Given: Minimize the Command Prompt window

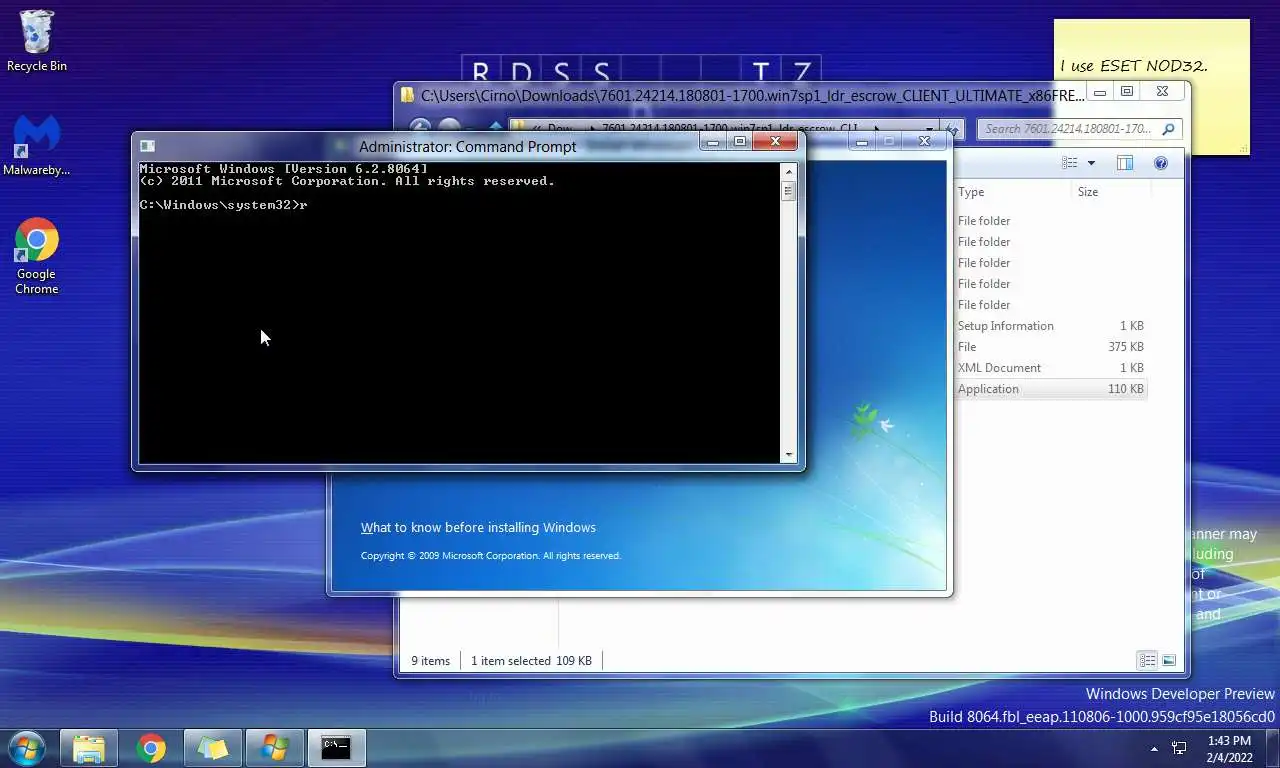Looking at the screenshot, I should click(713, 142).
